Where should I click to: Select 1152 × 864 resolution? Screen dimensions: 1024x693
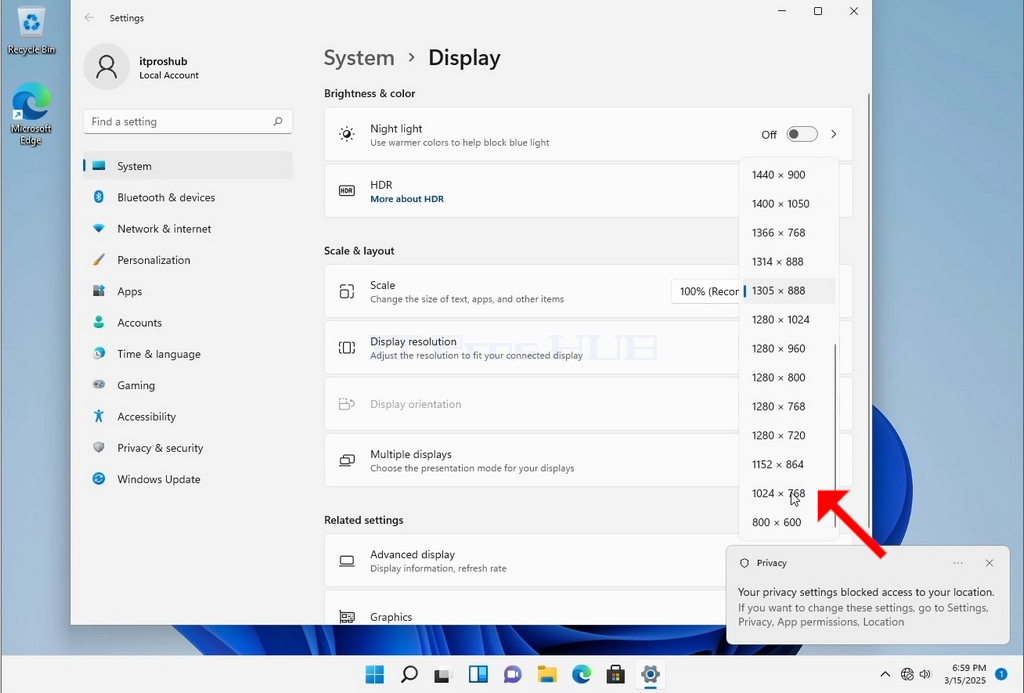[x=789, y=464]
